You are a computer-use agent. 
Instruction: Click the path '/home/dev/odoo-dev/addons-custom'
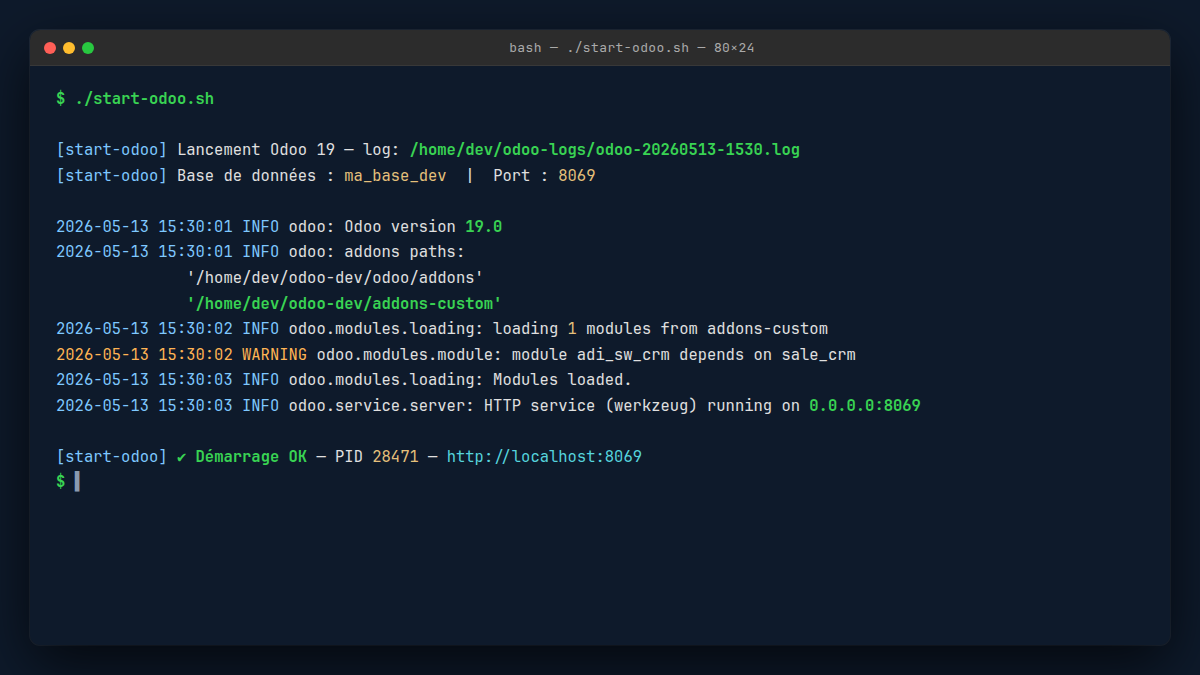click(x=344, y=303)
